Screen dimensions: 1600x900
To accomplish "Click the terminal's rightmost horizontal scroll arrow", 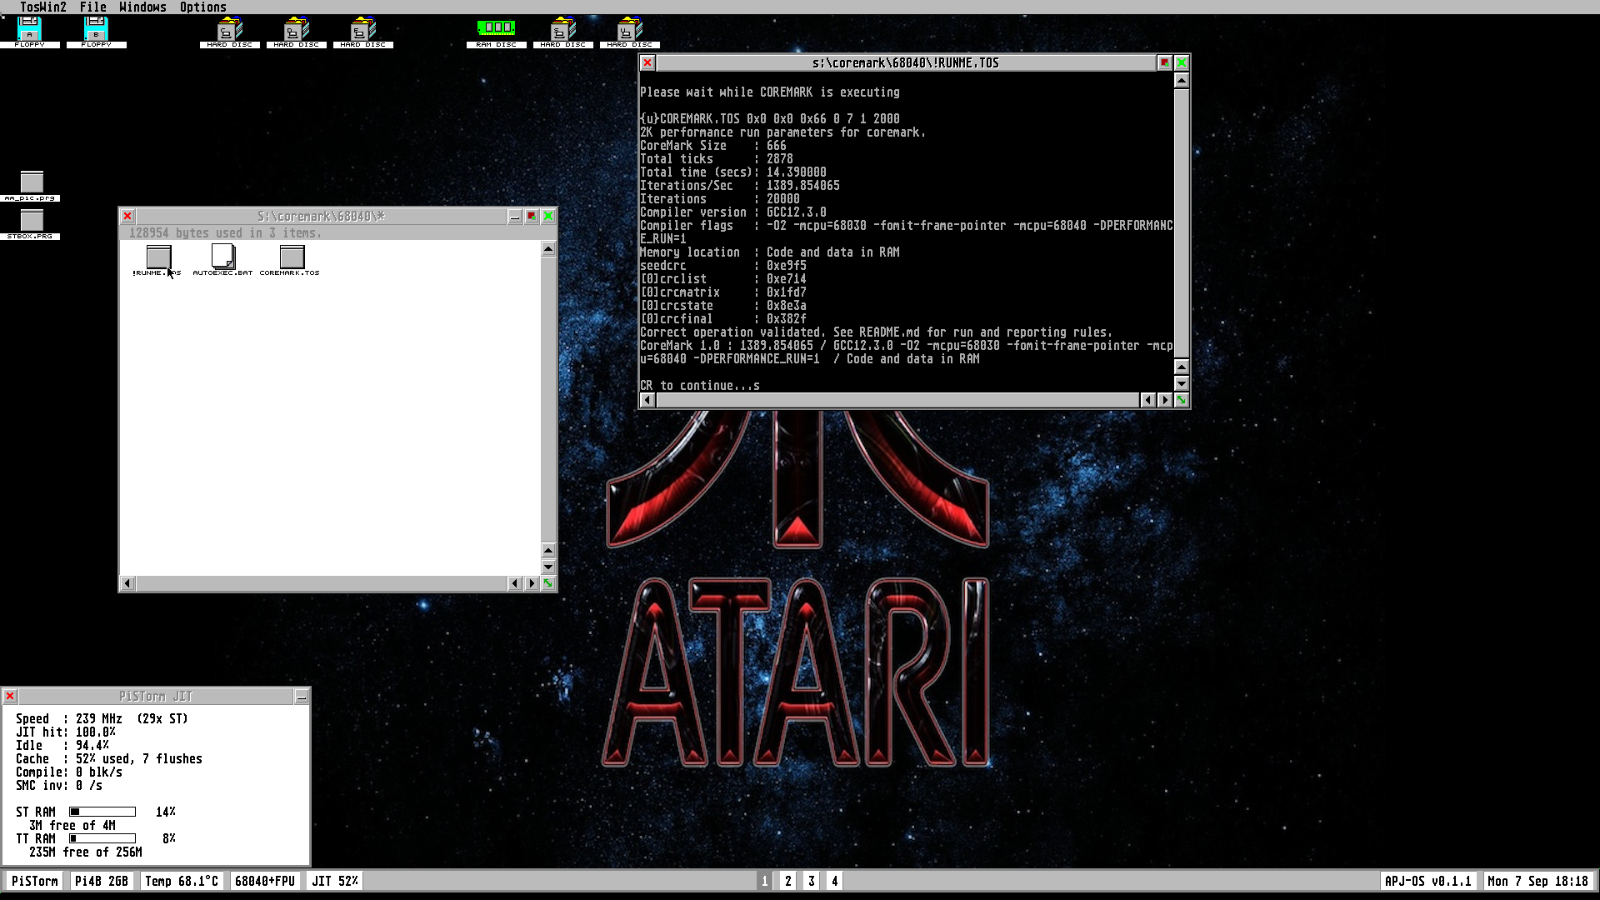I will pos(1164,400).
